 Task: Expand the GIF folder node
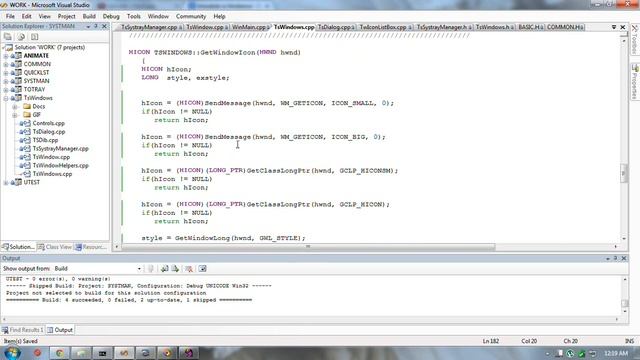point(15,115)
